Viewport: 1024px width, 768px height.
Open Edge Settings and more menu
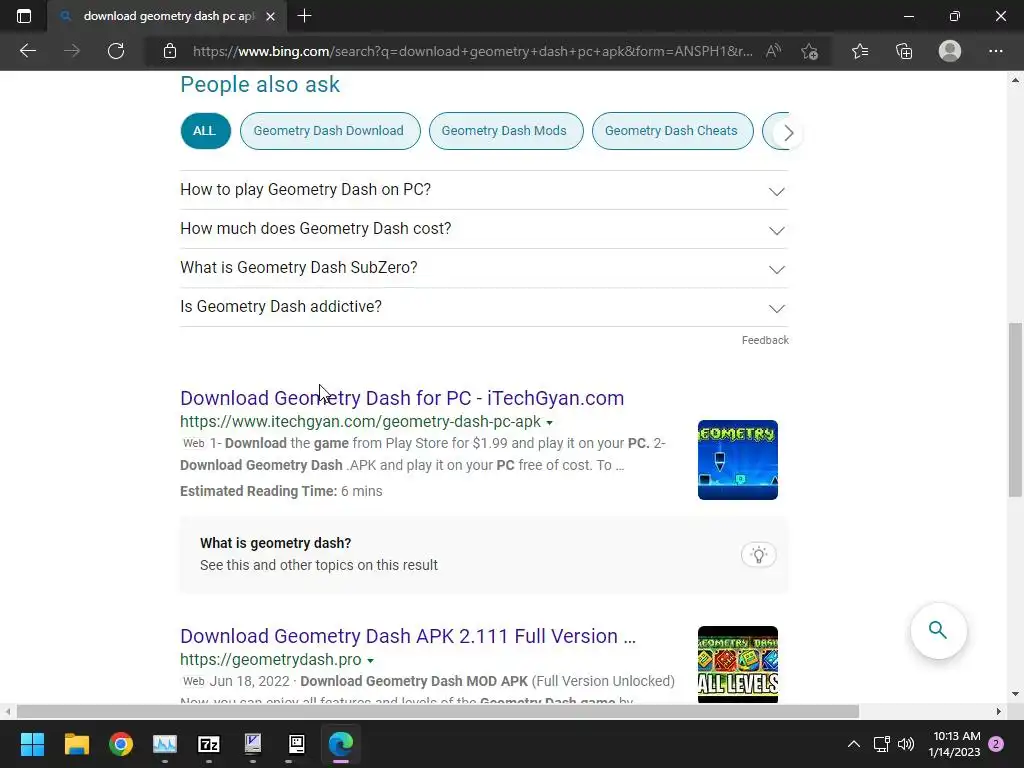995,51
